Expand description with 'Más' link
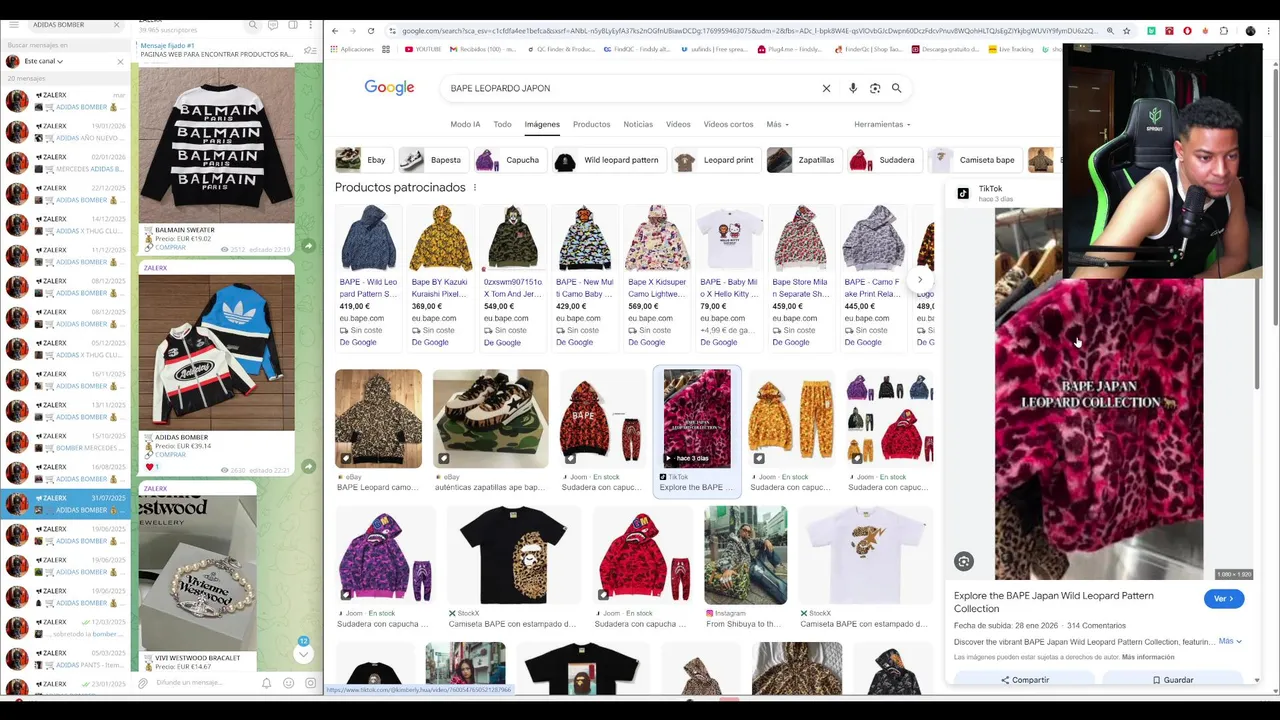Screen dimensions: 1280x720 pos(1230,641)
